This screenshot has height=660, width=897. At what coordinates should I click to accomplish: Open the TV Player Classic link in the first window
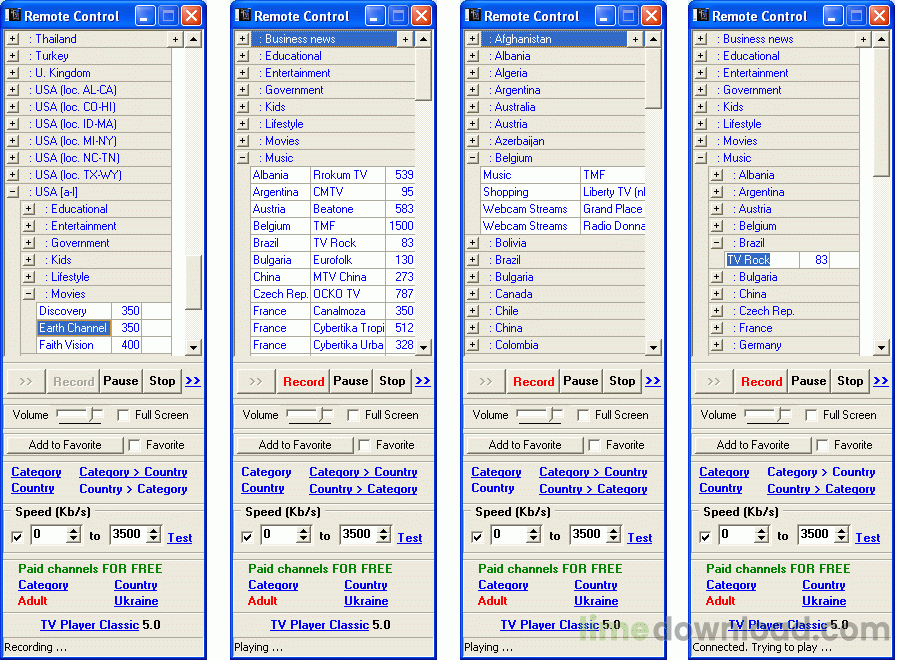point(90,625)
